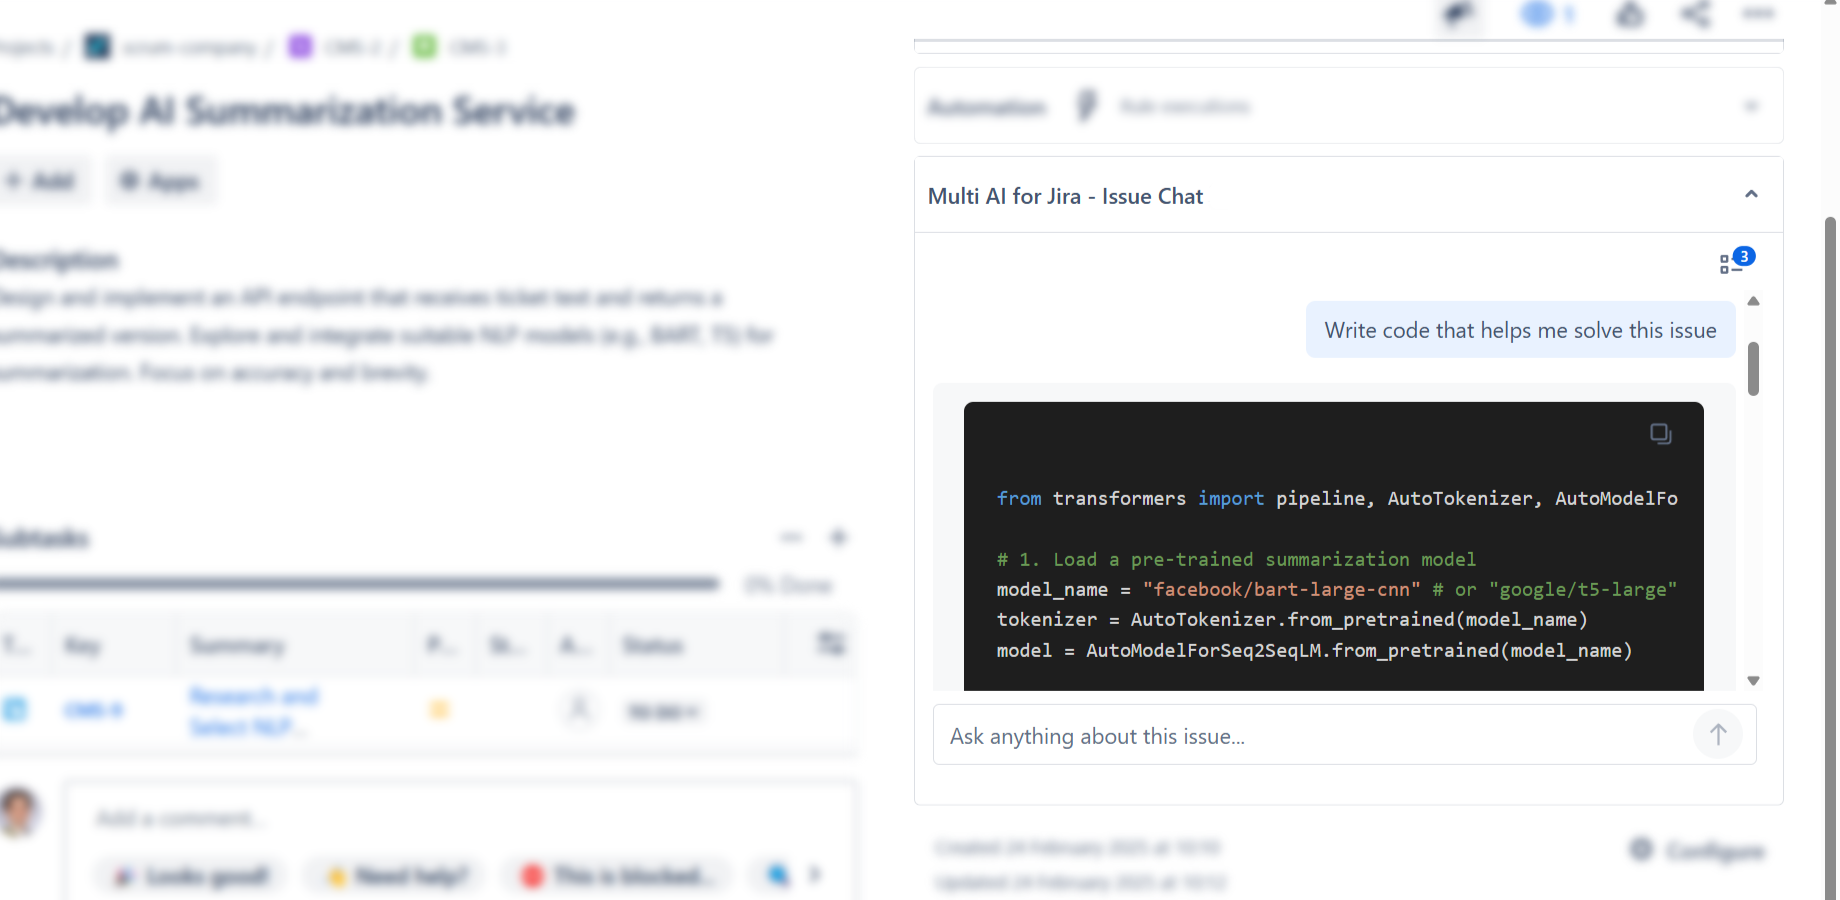Click the thumbs up vote icon
Viewport: 1840px width, 900px height.
[1630, 15]
